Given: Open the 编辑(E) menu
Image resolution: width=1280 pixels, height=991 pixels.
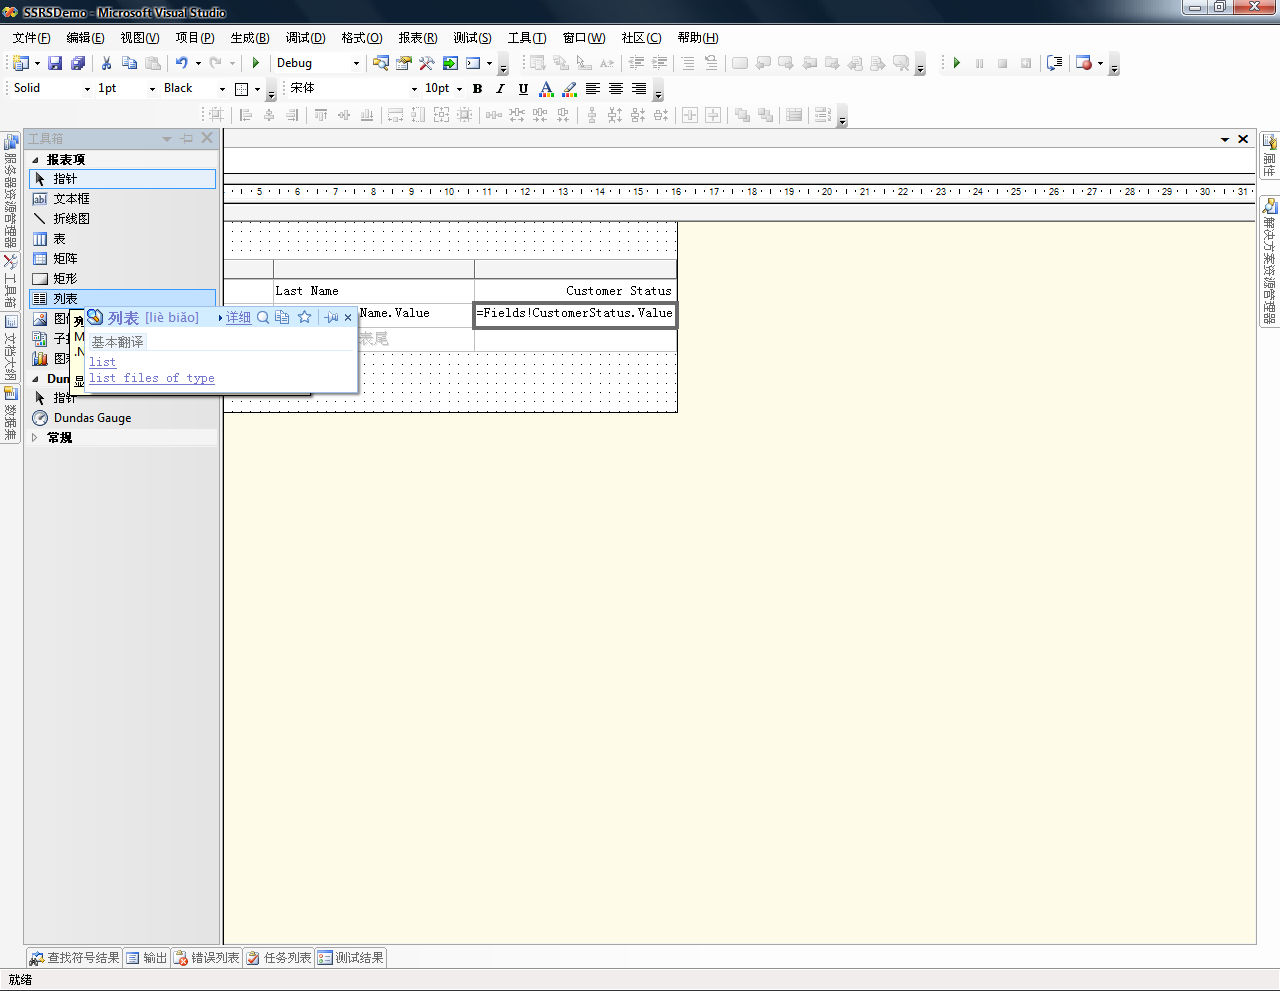Looking at the screenshot, I should point(85,38).
